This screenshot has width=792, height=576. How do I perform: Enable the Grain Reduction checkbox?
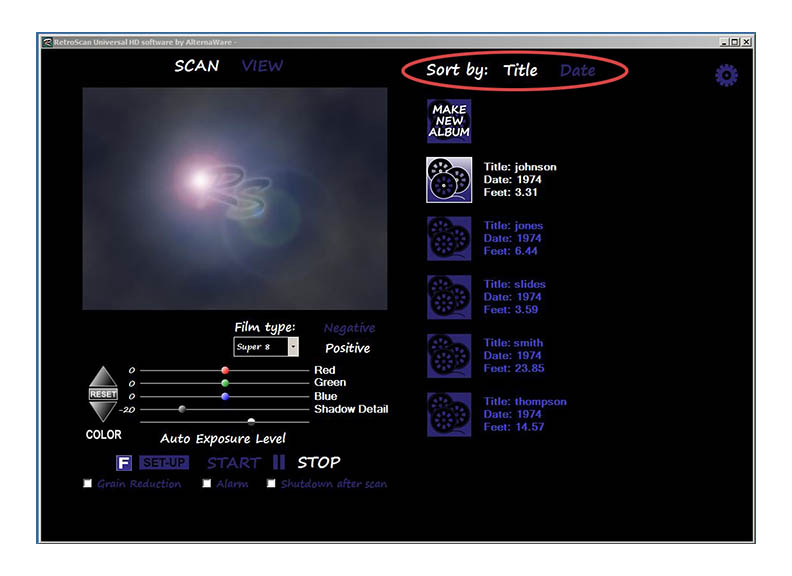pos(88,484)
